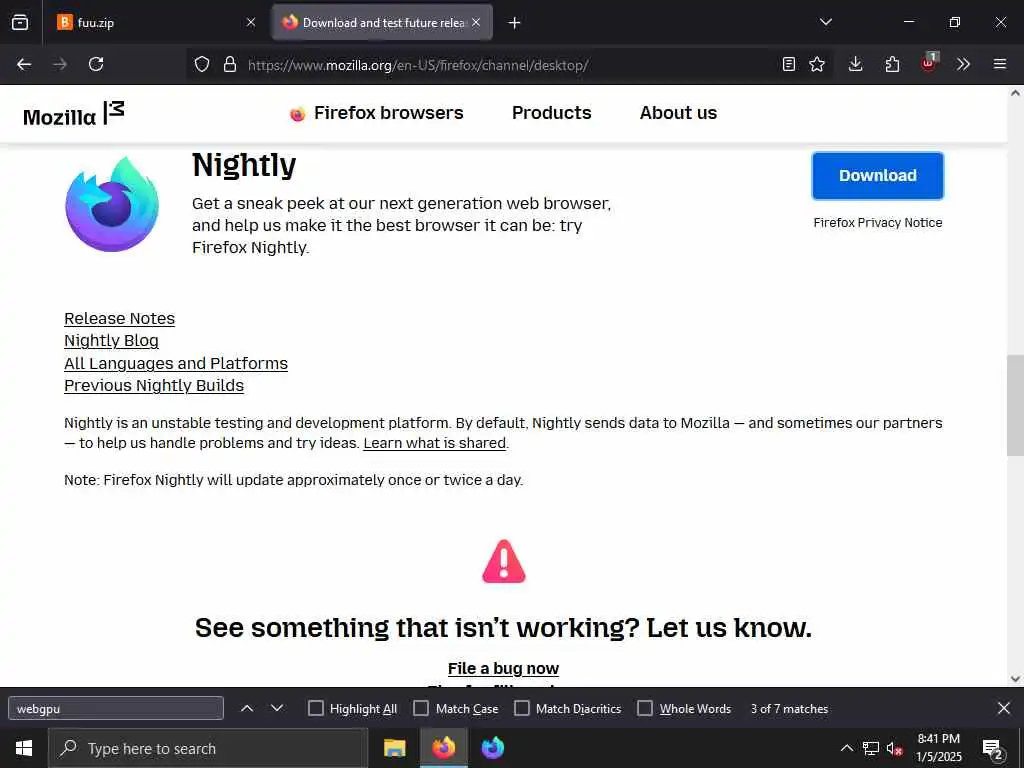Open a new tab with plus button

point(515,23)
